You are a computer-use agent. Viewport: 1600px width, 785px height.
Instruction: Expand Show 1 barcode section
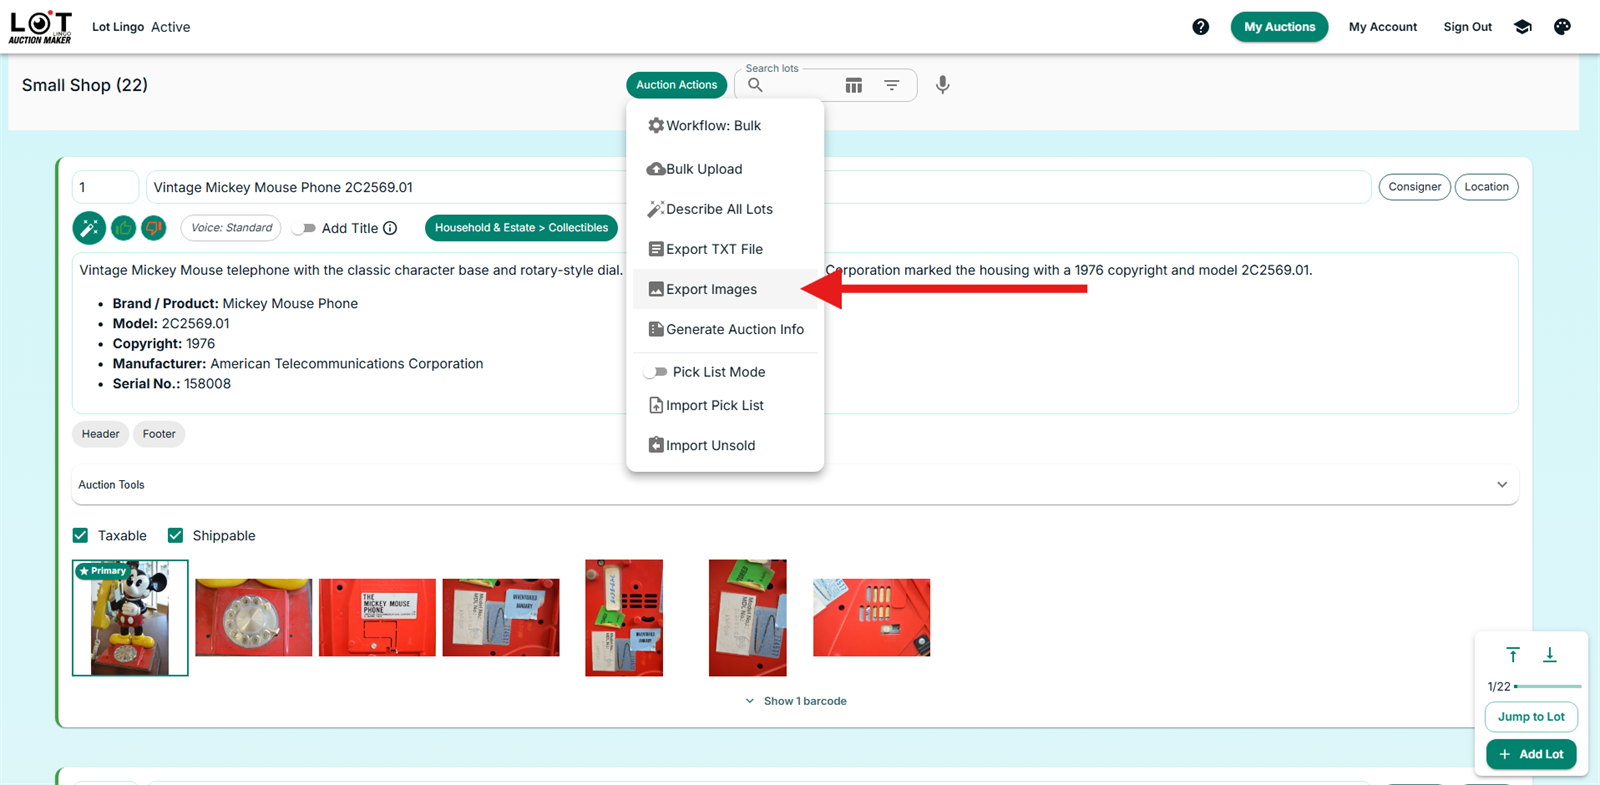click(796, 701)
